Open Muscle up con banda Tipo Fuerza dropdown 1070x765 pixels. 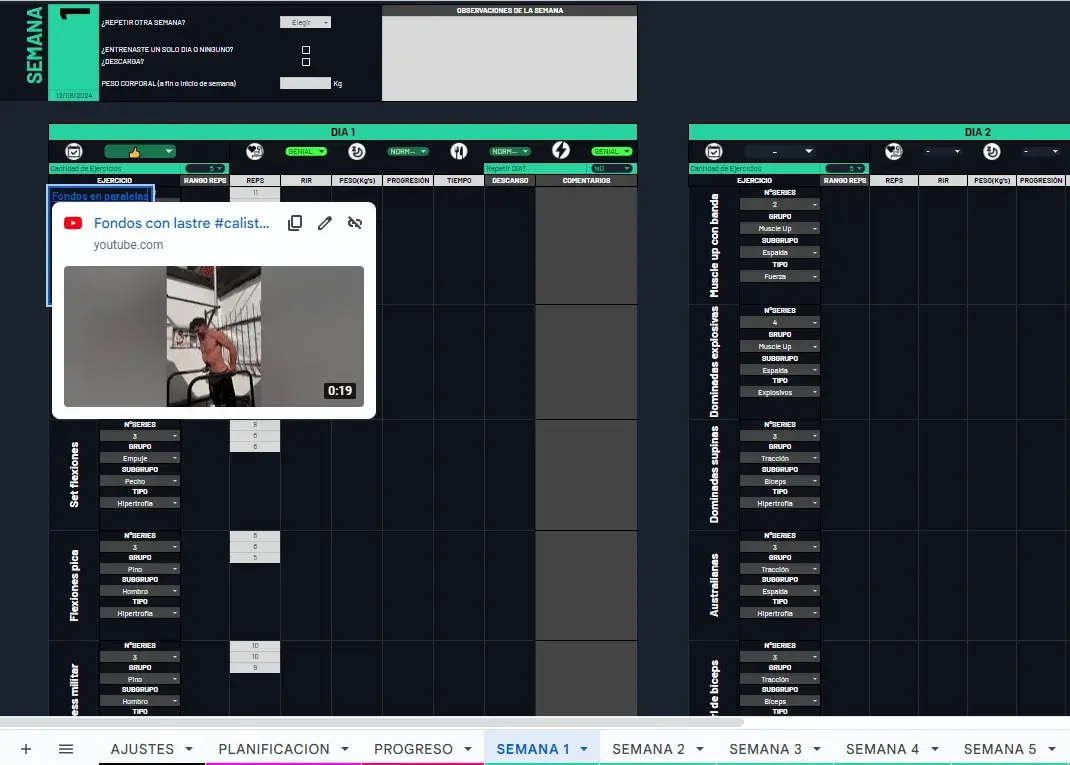tap(780, 277)
